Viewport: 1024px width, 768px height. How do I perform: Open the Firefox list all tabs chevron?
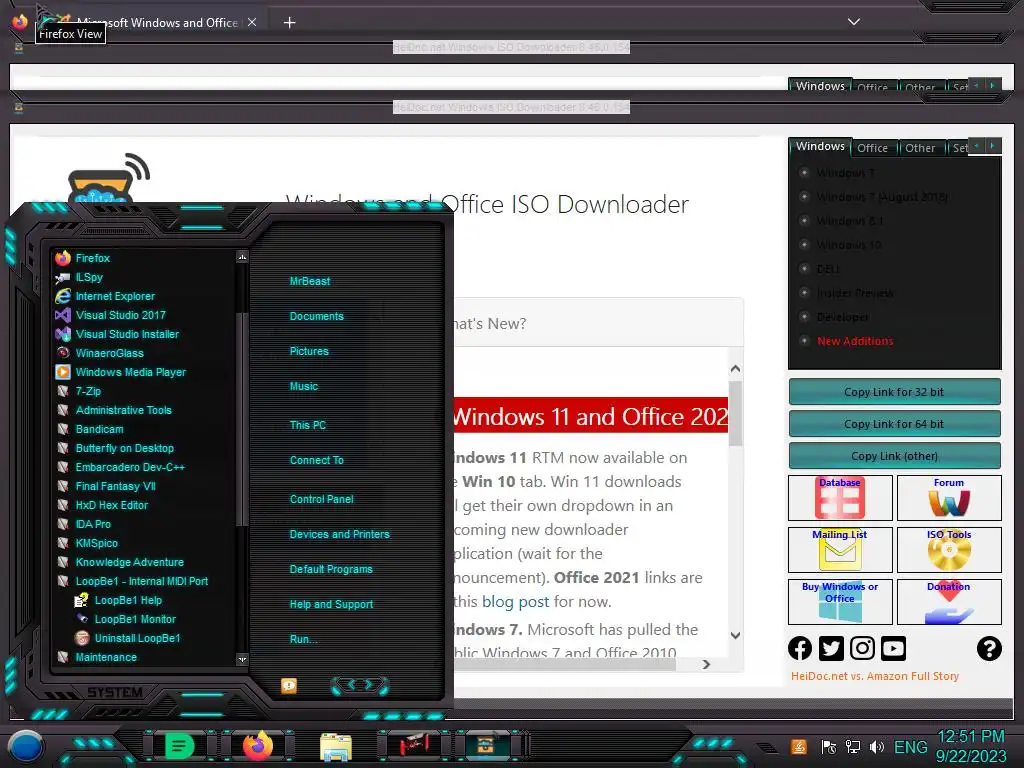pyautogui.click(x=854, y=22)
